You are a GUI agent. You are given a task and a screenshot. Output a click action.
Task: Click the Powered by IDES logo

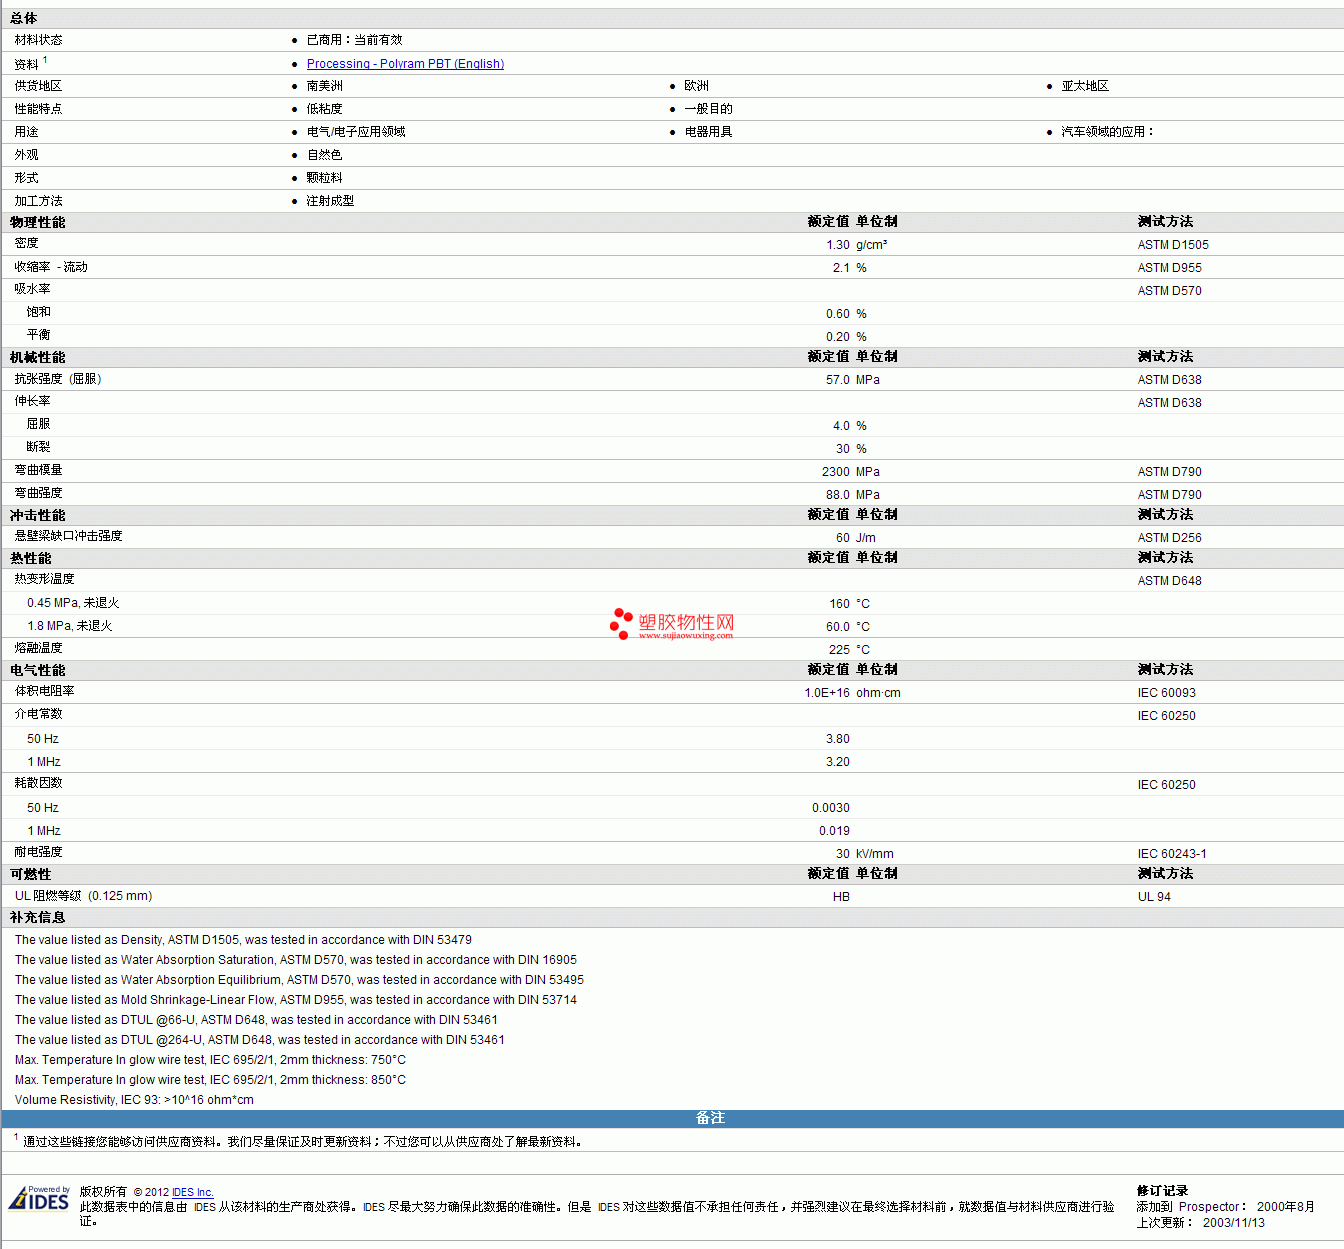pos(40,1198)
